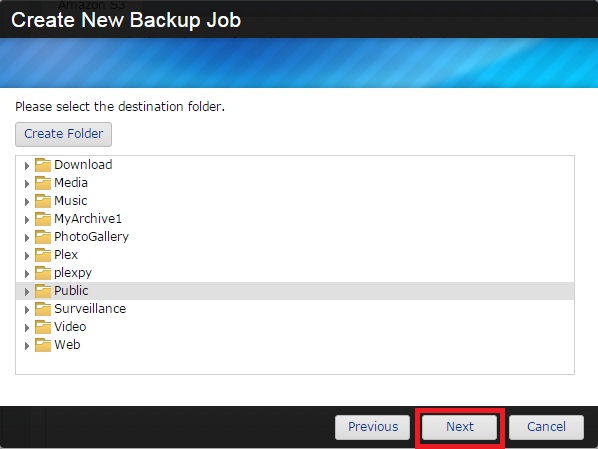Select the Public folder name

(71, 291)
